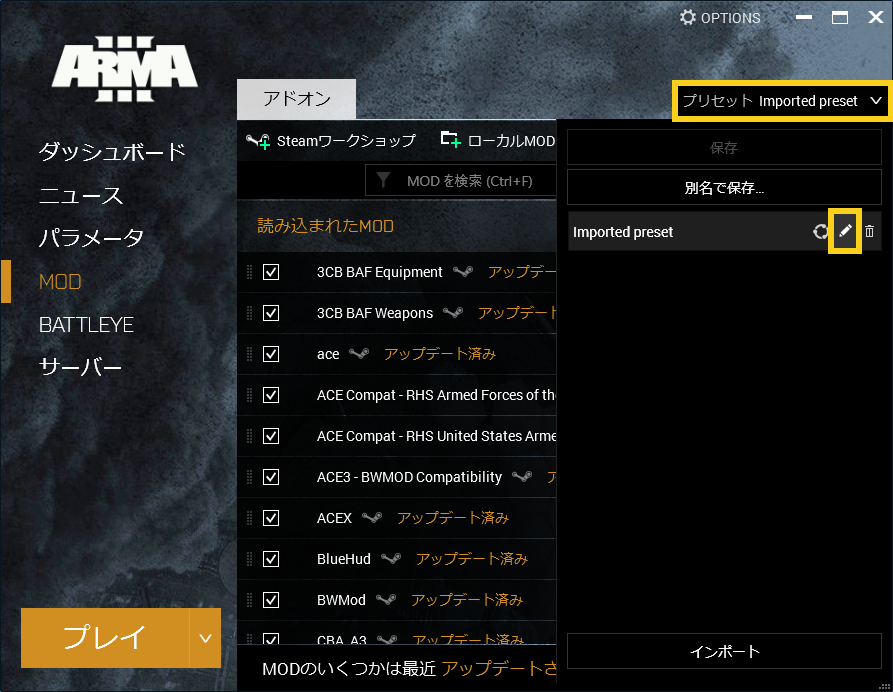Click the window resize grip icon
893x692 pixels.
pyautogui.click(x=884, y=686)
